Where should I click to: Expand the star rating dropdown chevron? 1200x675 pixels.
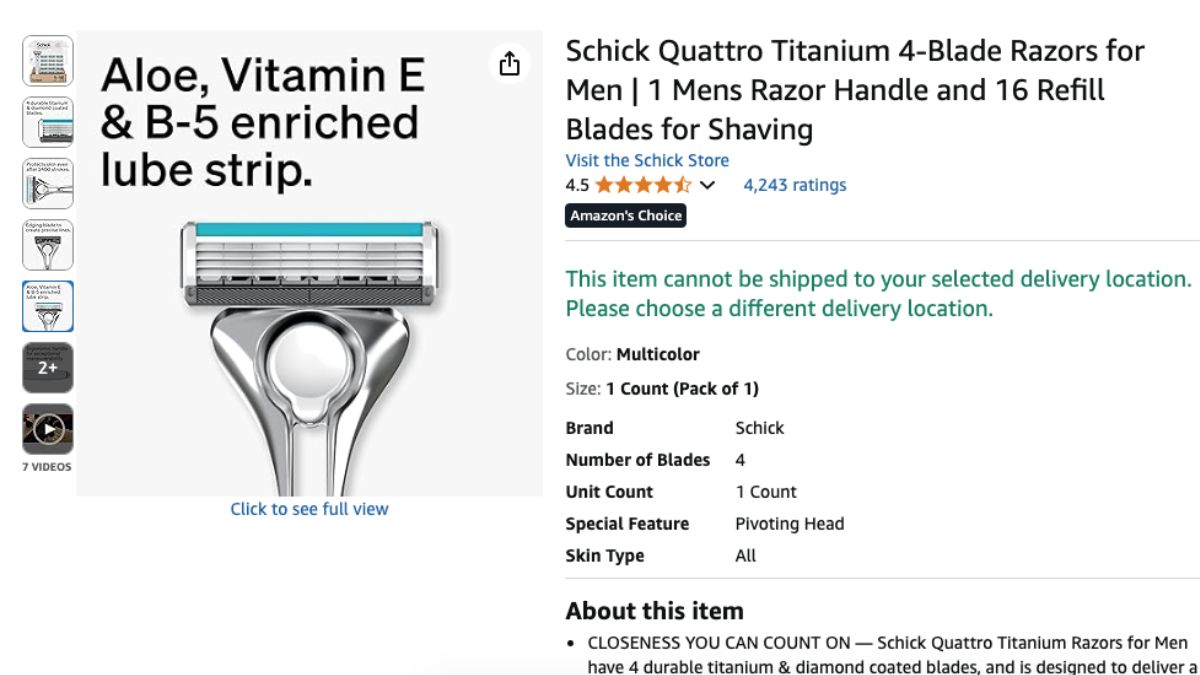707,185
